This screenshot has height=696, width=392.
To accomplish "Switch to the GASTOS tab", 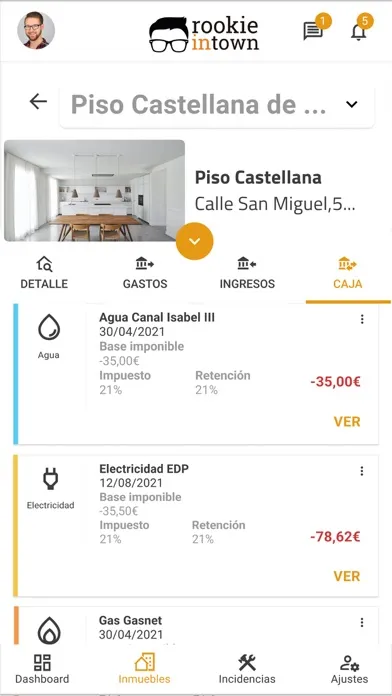I will point(145,273).
